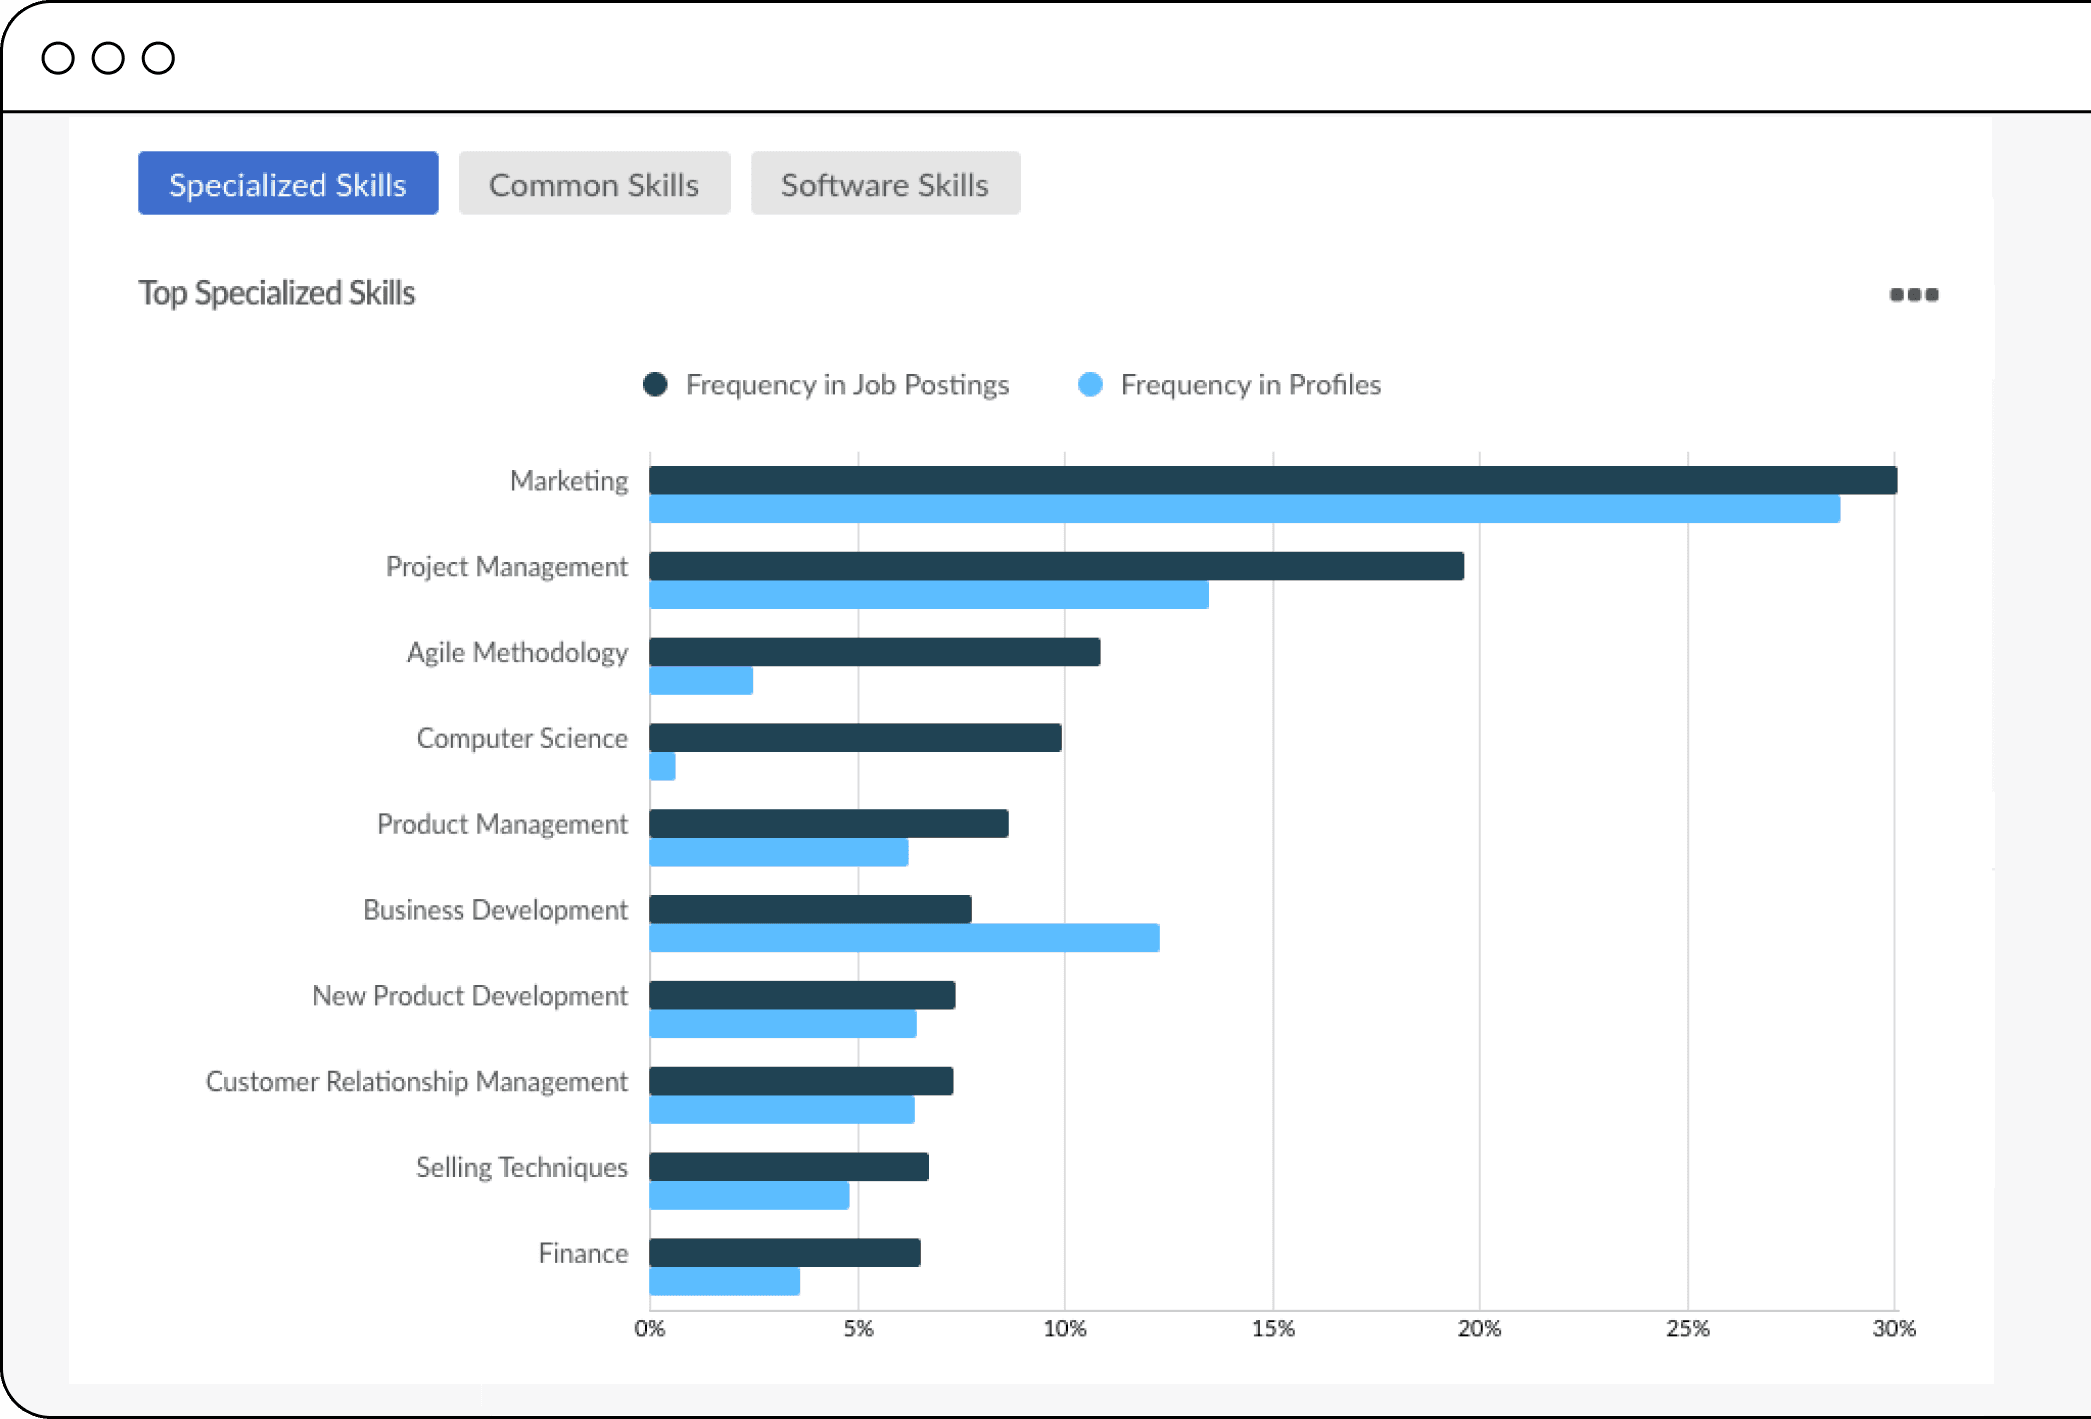2091x1419 pixels.
Task: Click the New Product Development profiles bar
Action: [783, 1024]
